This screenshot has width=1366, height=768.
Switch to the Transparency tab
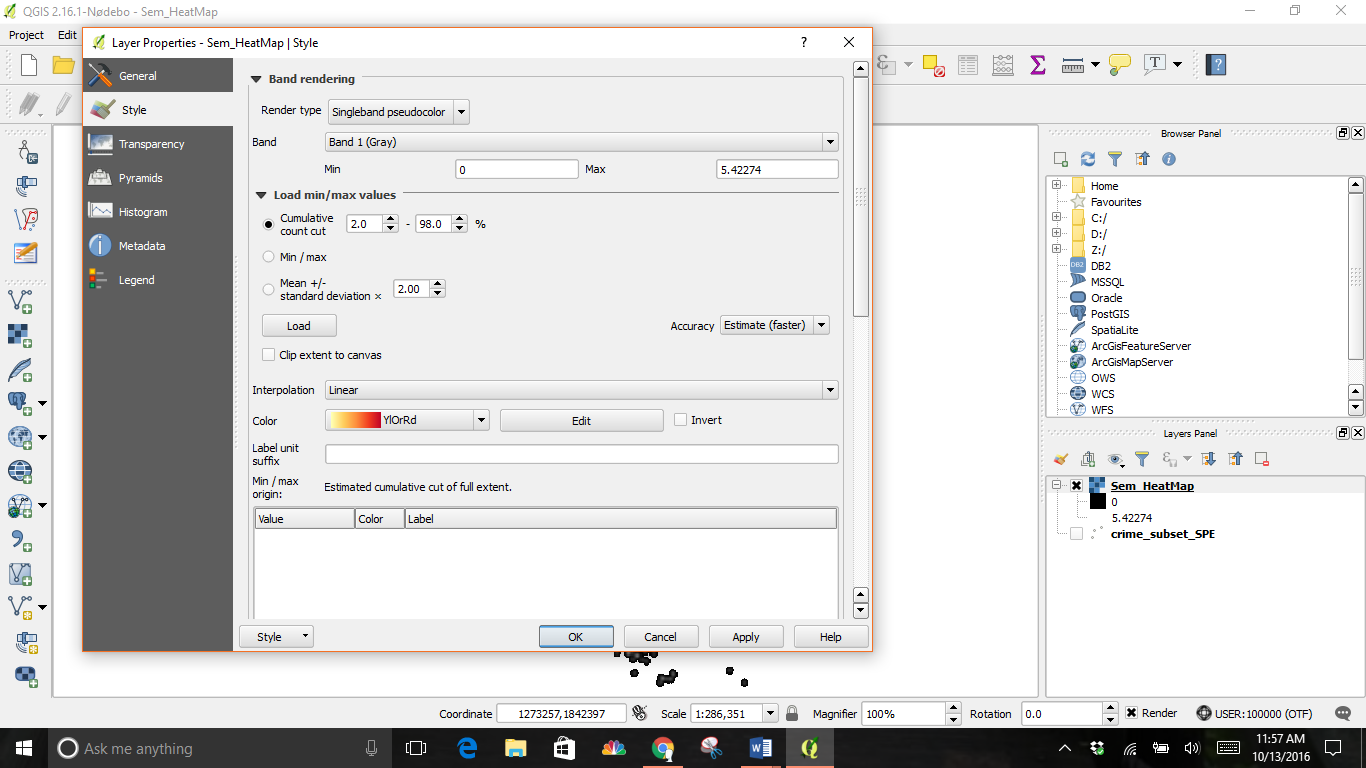(x=151, y=144)
